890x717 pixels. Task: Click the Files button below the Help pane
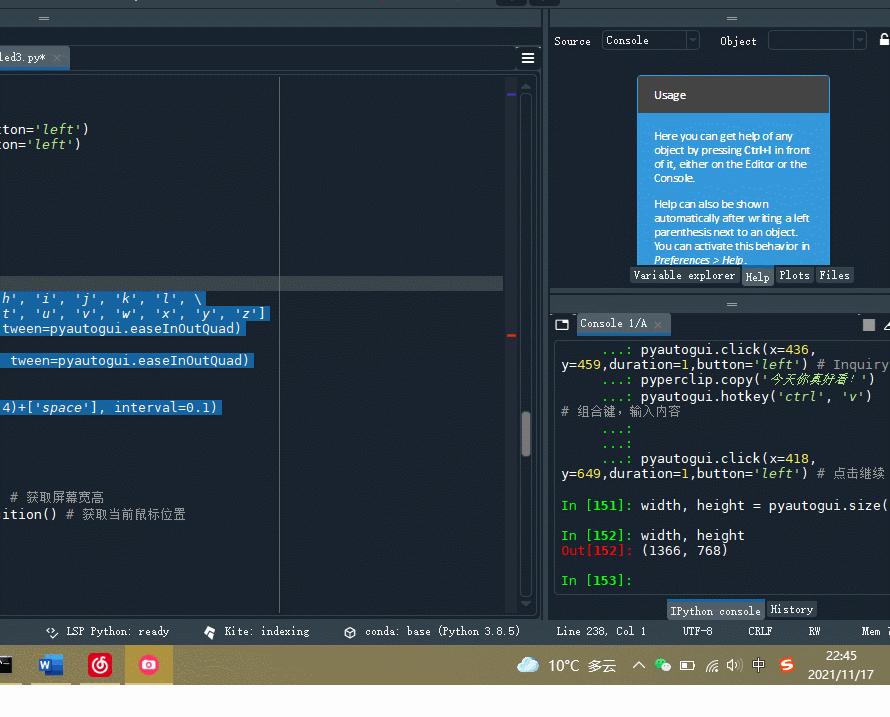(x=835, y=275)
